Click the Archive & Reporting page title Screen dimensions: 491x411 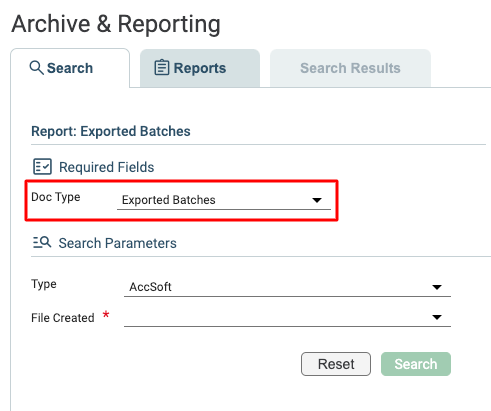(116, 24)
